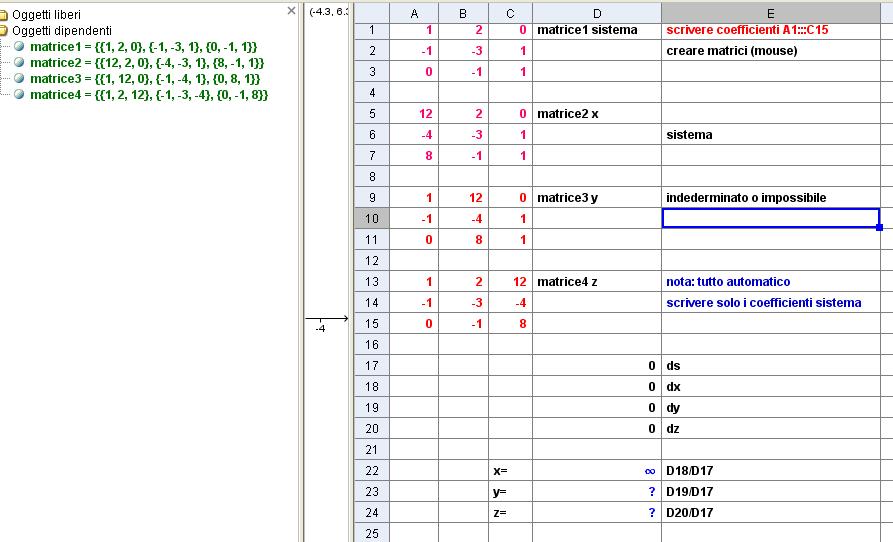The height and width of the screenshot is (542, 893).
Task: Click cell 'creare matrici (mouse)'
Action: coord(771,51)
